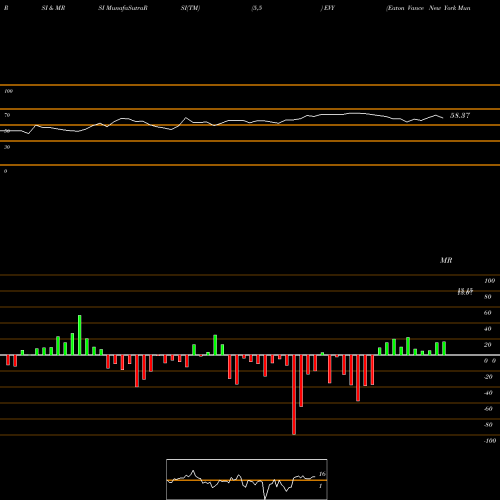Screen dimensions: 500x500
Task: Click the right end of the RSI line
Action: click(443, 118)
